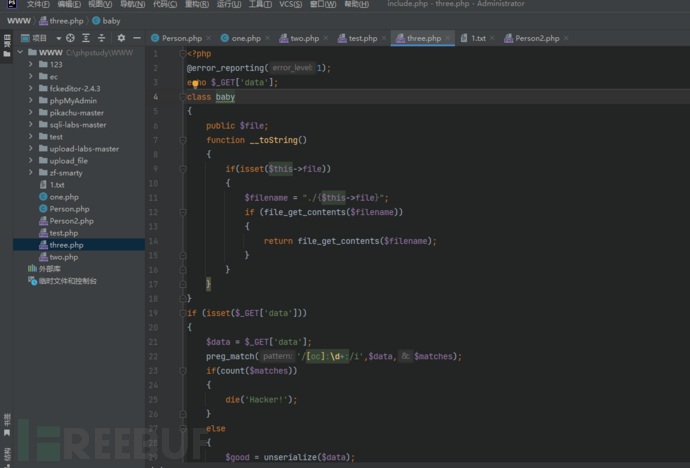Close the Person.php tab
Screen dimensions: 690x468
(x=209, y=38)
